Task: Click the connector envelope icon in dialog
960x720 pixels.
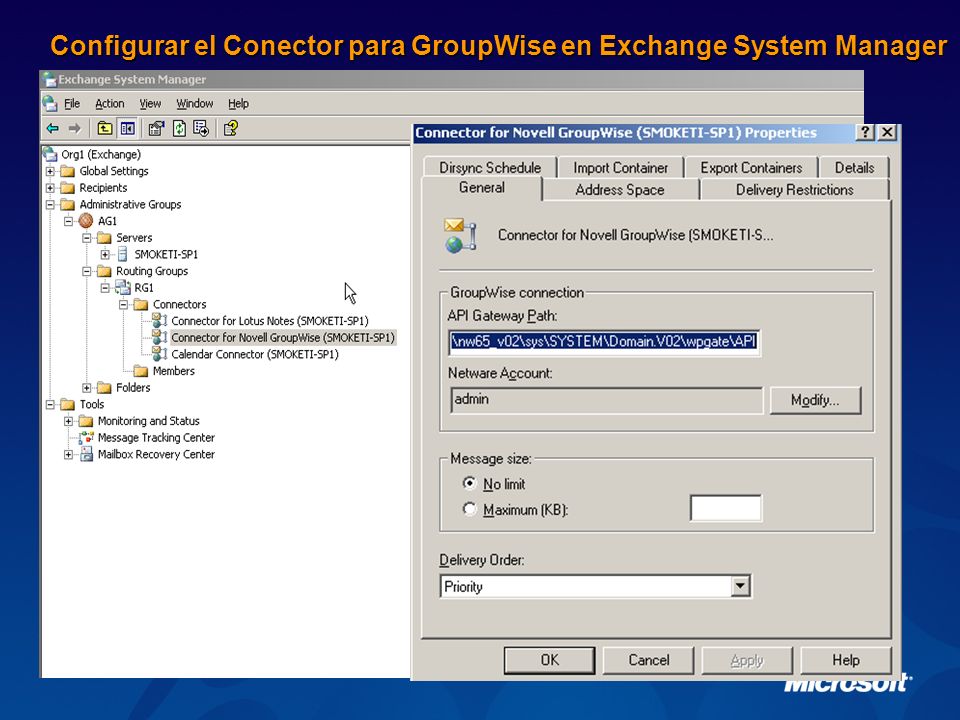Action: 460,236
